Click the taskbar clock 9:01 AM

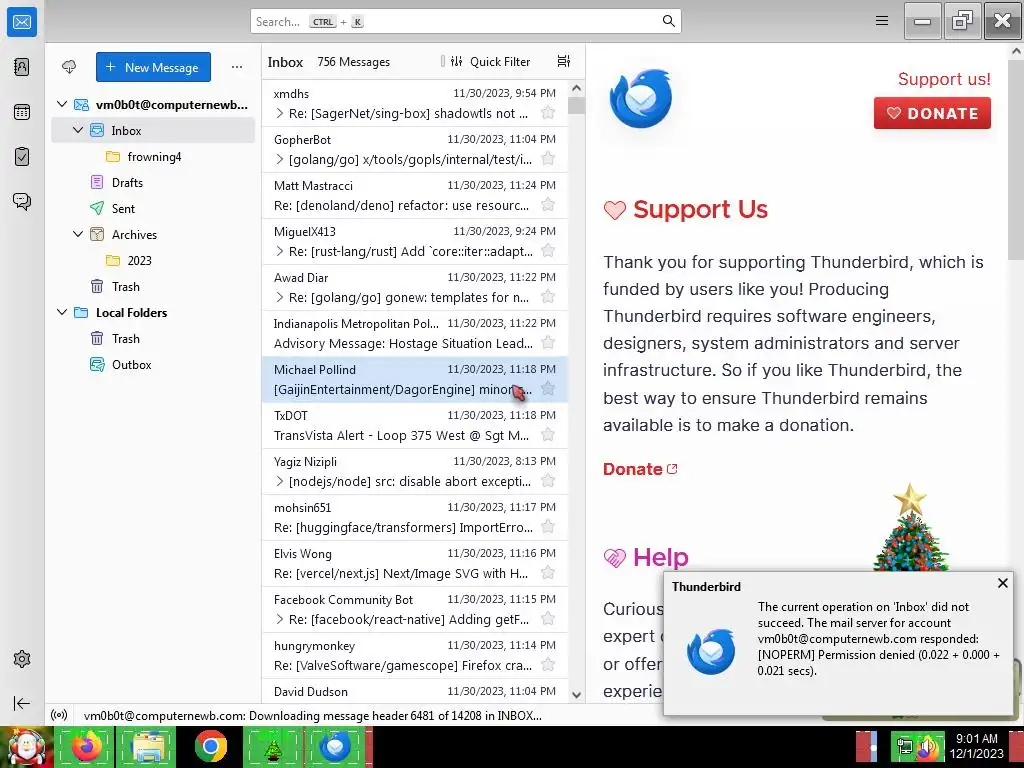(x=976, y=739)
